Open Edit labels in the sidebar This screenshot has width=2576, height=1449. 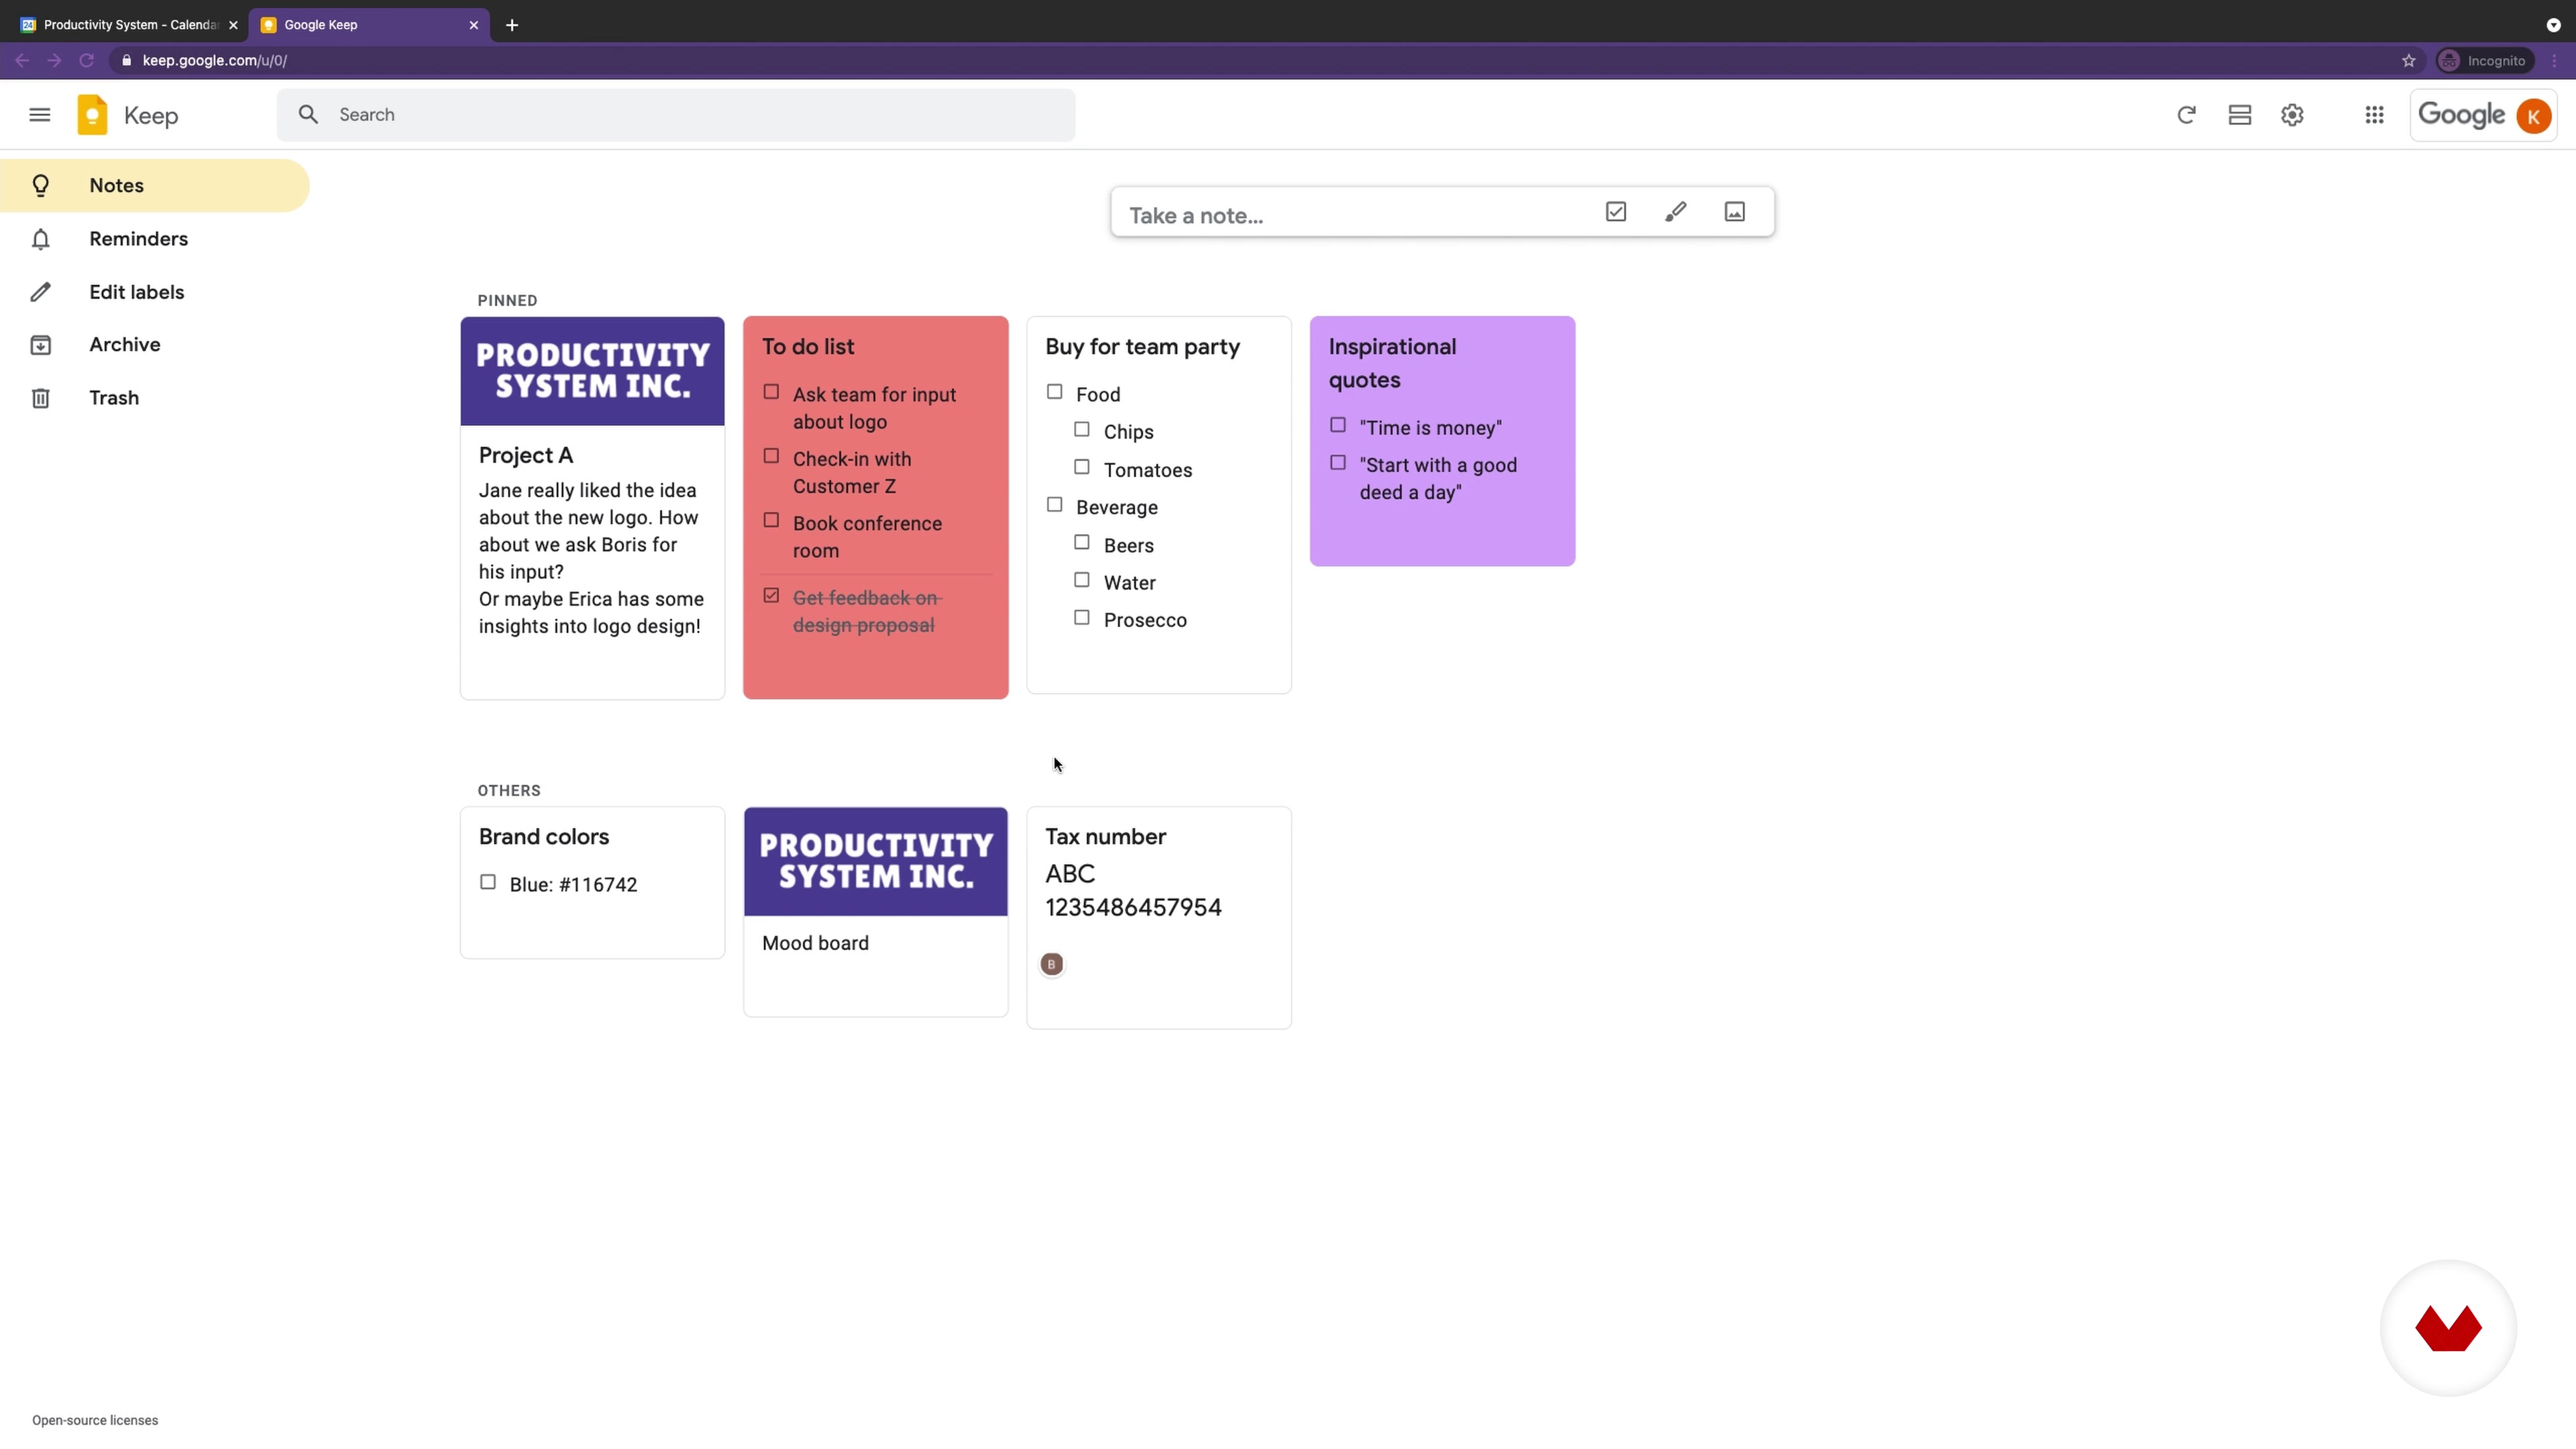coord(155,292)
